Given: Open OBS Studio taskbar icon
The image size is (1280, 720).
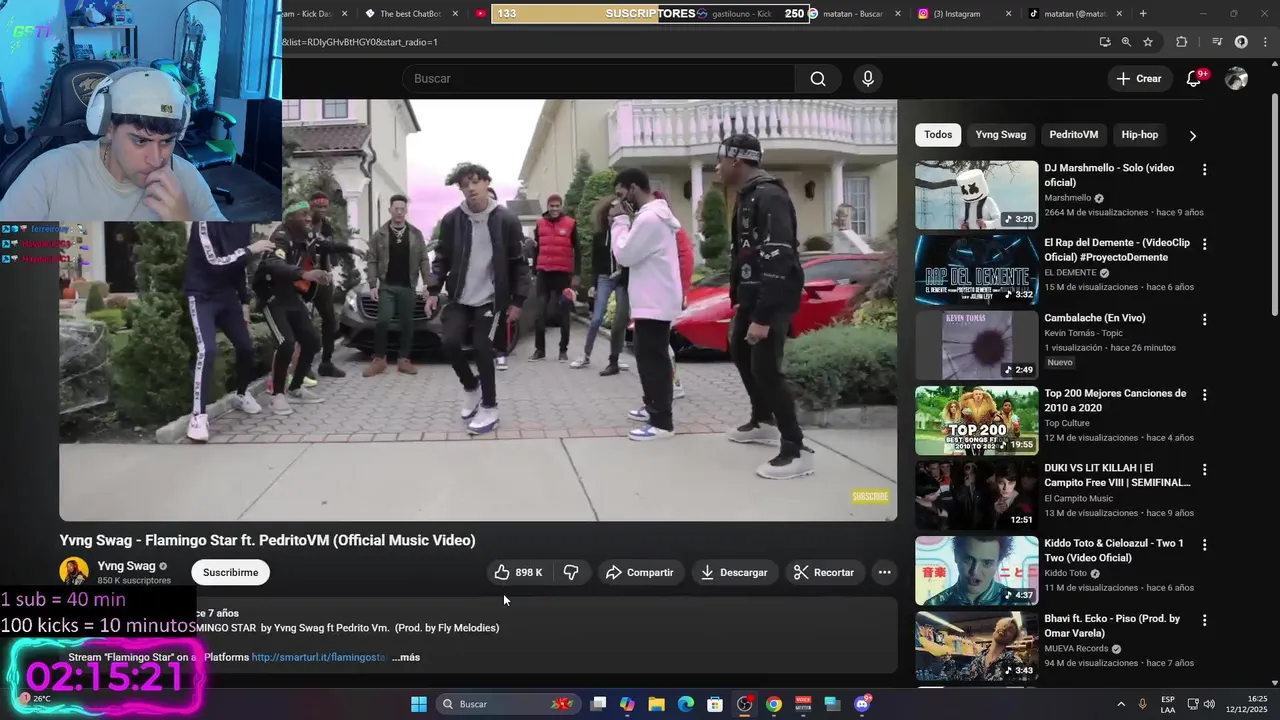Looking at the screenshot, I should (744, 704).
